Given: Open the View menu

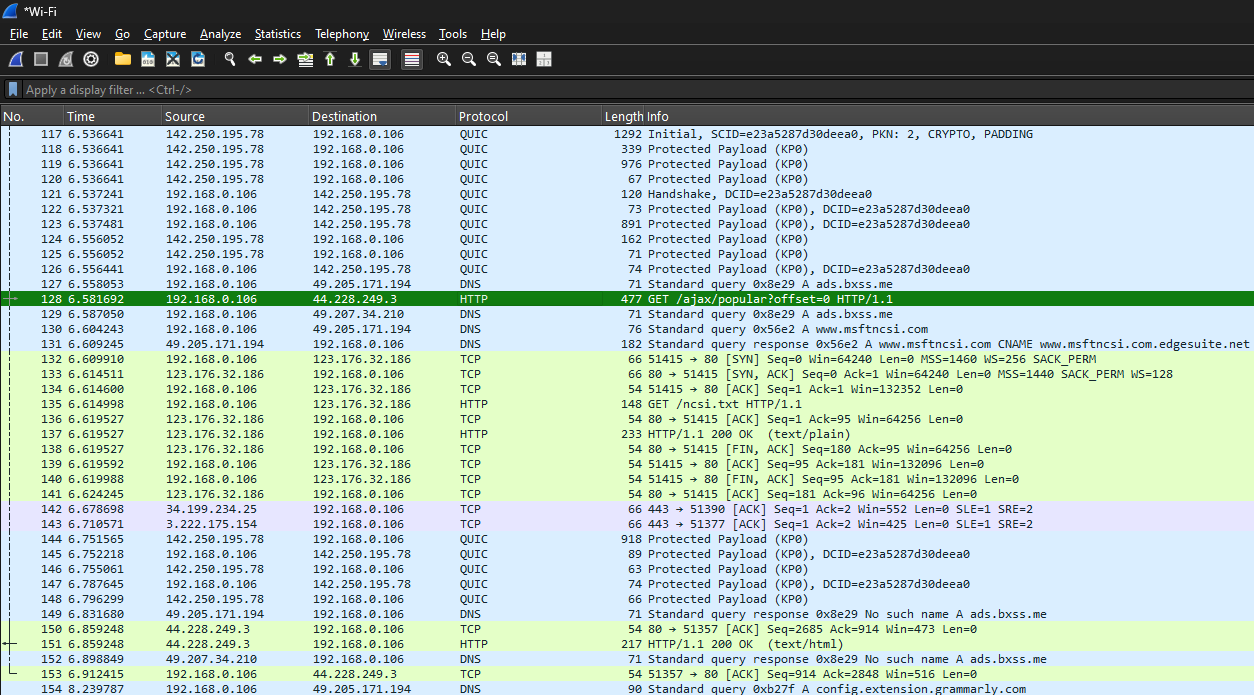Looking at the screenshot, I should 88,34.
